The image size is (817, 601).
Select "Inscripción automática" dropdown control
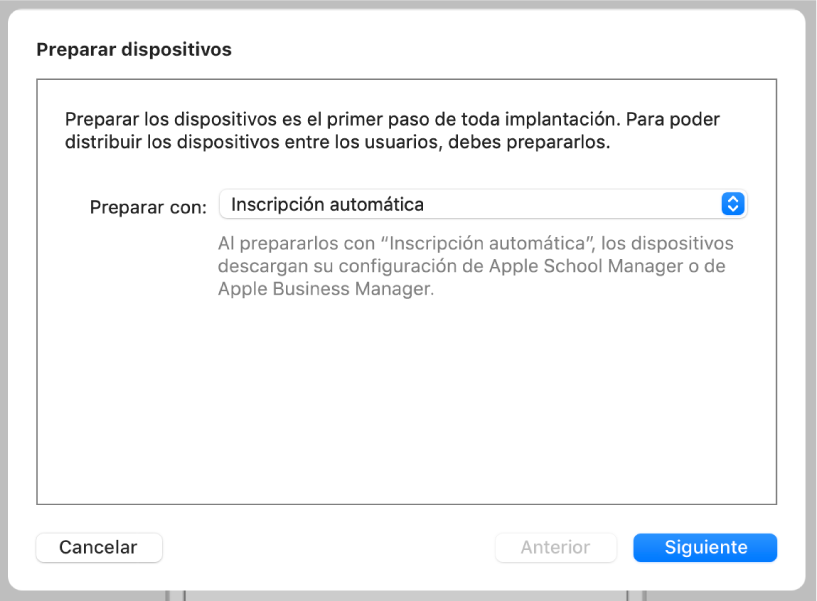coord(483,204)
